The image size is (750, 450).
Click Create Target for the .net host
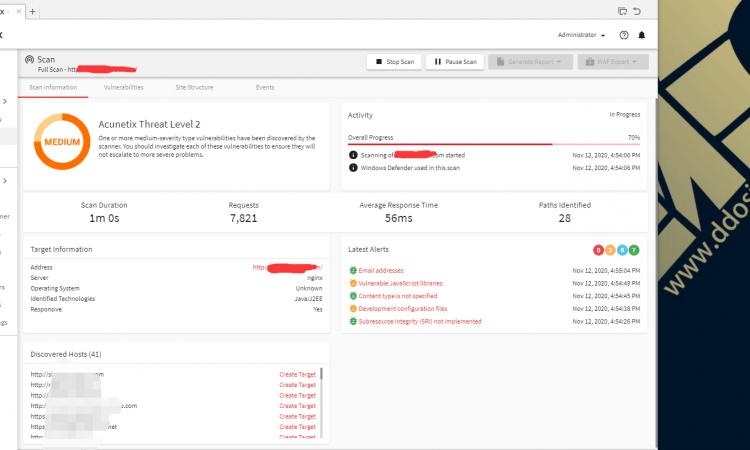(x=298, y=427)
